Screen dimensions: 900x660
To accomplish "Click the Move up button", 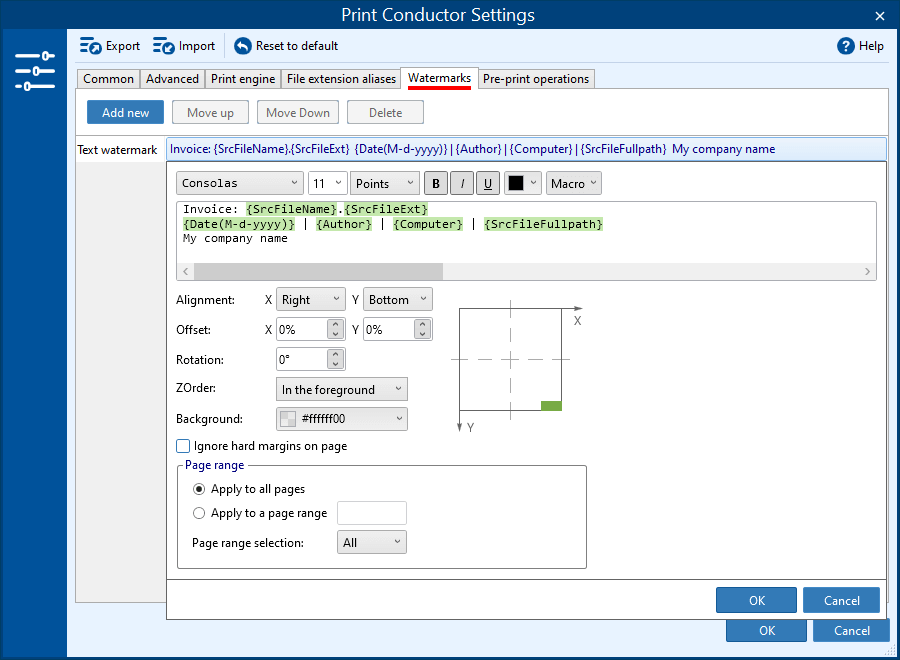I will [x=210, y=112].
